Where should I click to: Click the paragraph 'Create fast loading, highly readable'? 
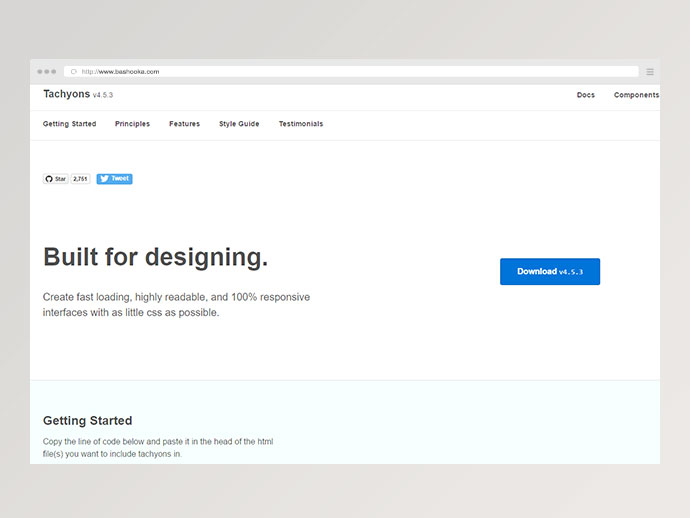(176, 305)
